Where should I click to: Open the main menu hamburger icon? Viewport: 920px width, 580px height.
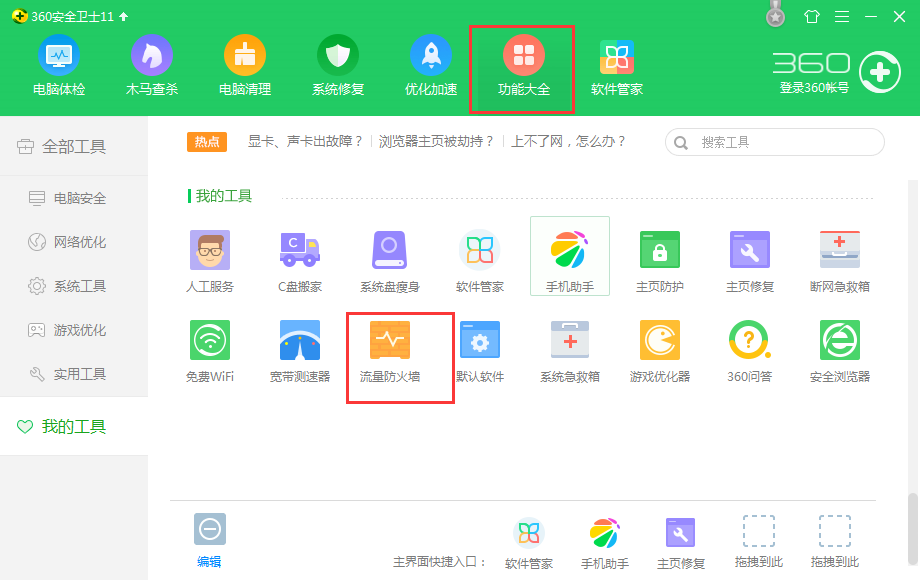[842, 16]
